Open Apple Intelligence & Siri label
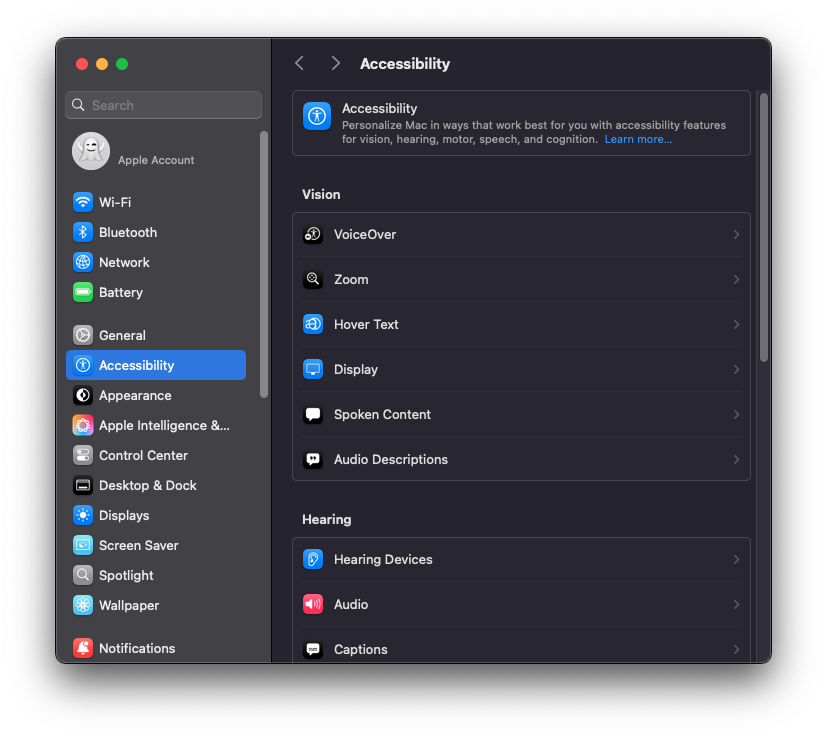The image size is (827, 737). (x=165, y=425)
